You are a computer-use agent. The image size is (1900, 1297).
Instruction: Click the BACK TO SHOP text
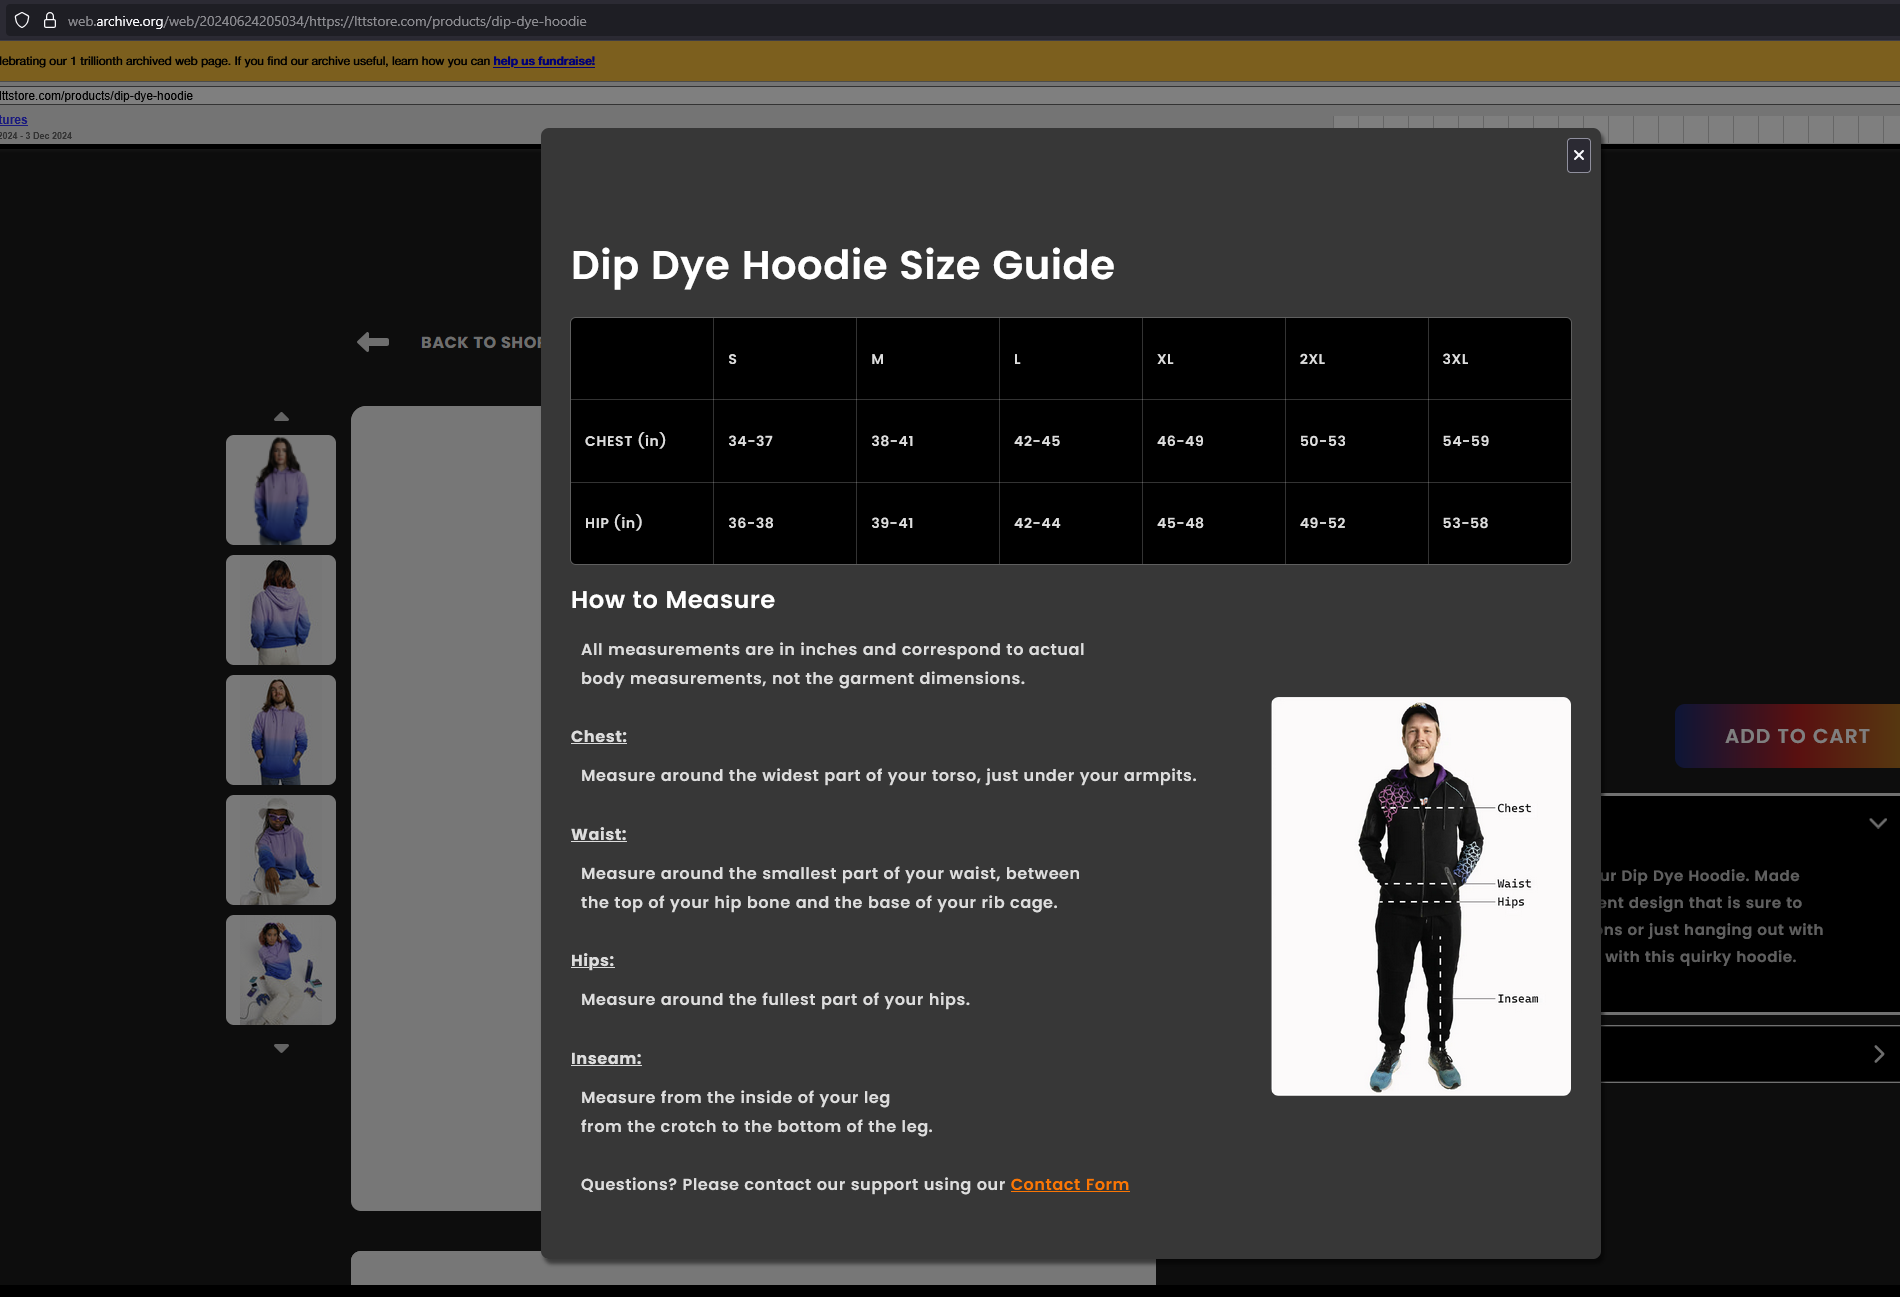[480, 342]
